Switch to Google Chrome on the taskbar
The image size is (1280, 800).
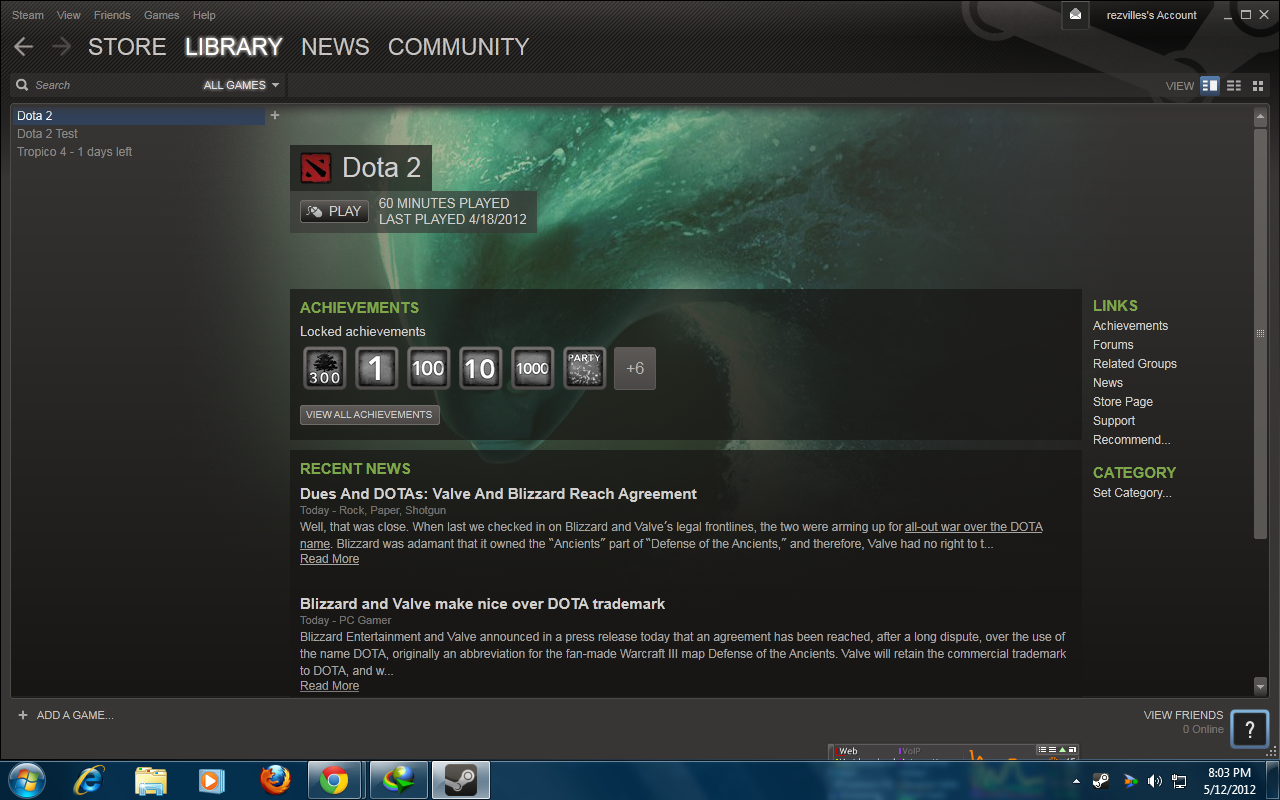(335, 779)
